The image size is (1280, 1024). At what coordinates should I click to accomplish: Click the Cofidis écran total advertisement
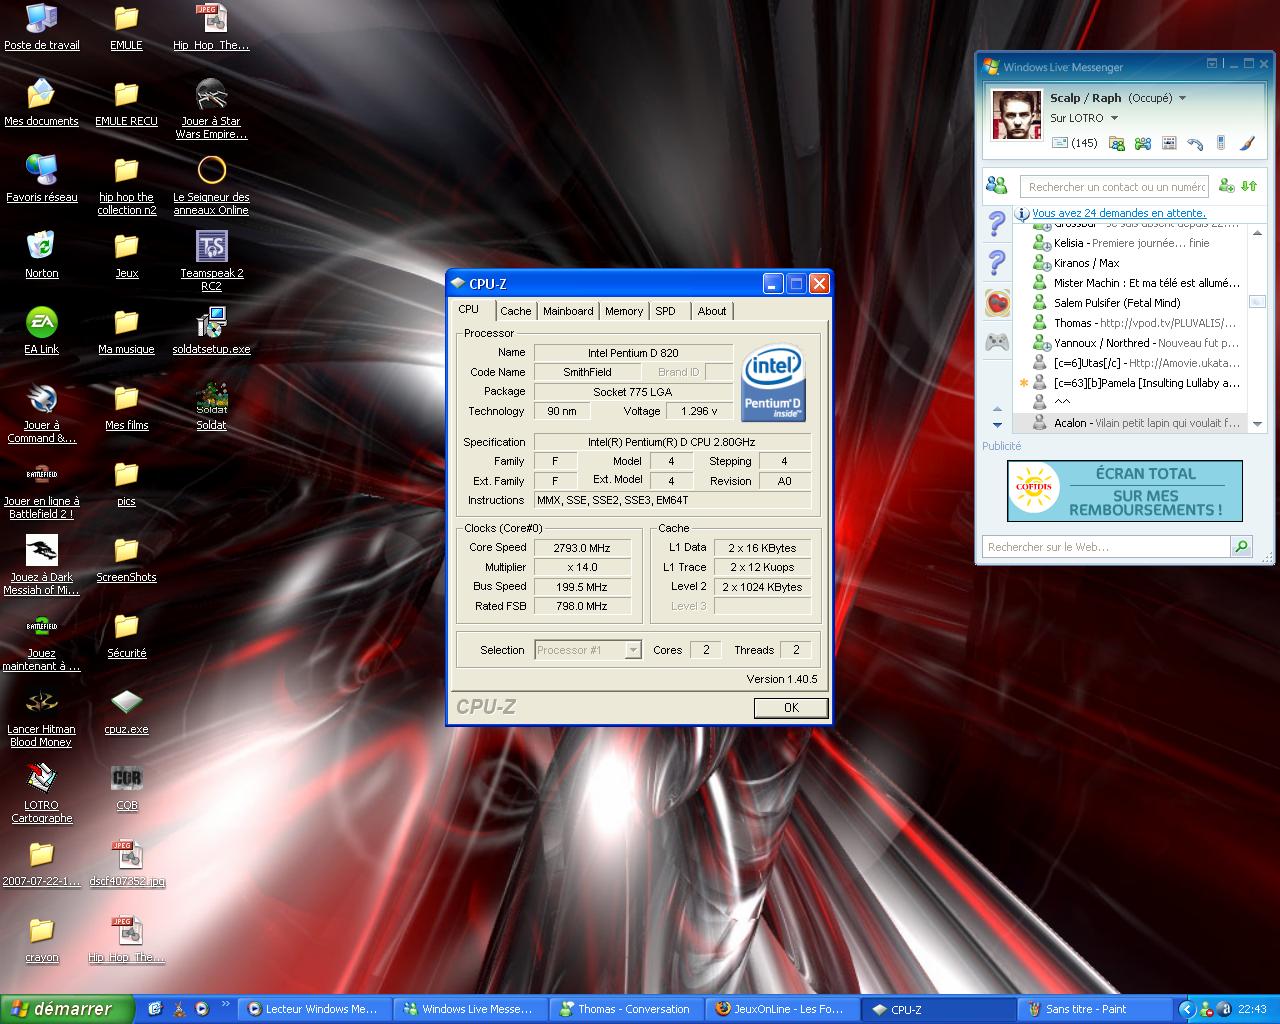(1125, 491)
